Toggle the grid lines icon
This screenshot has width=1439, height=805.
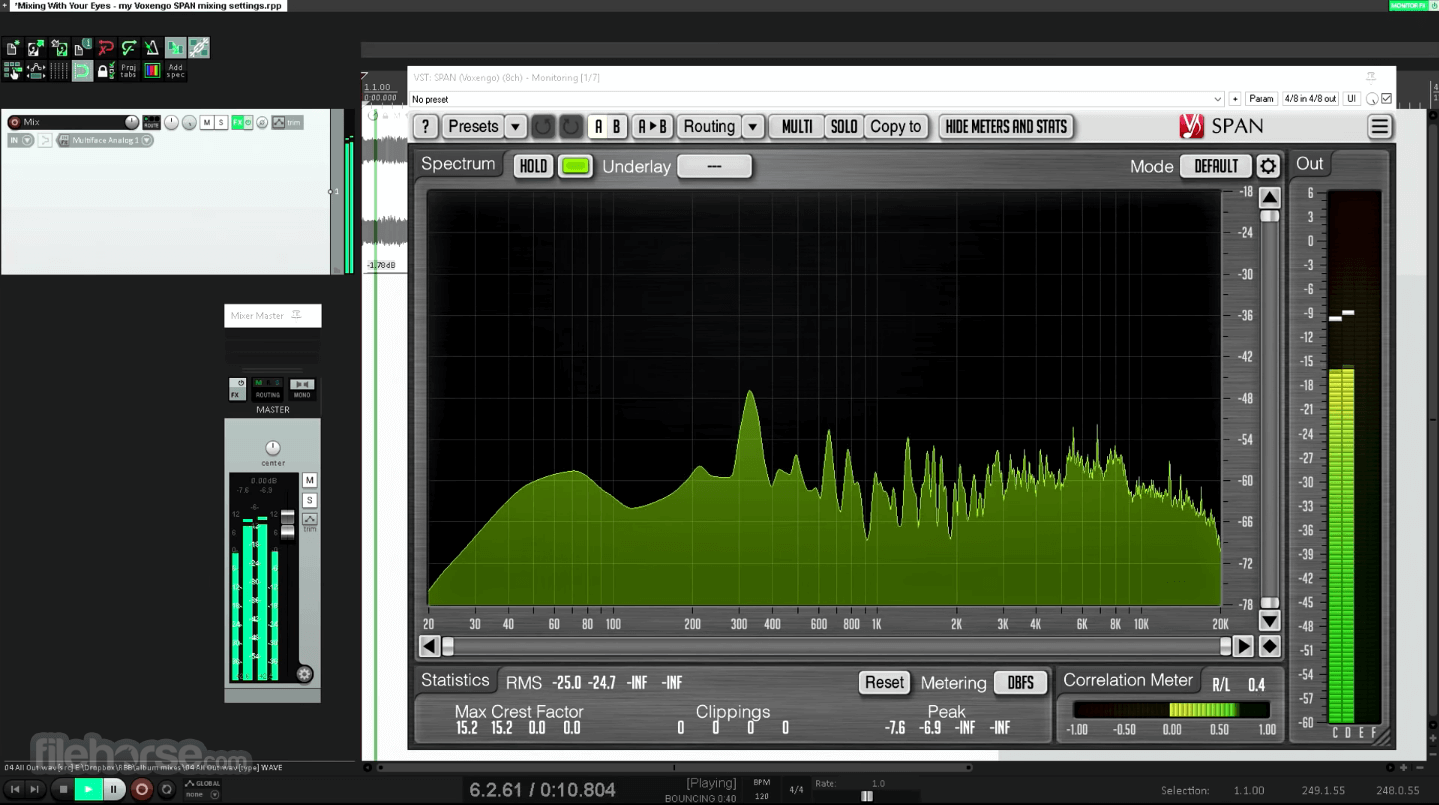pos(59,70)
